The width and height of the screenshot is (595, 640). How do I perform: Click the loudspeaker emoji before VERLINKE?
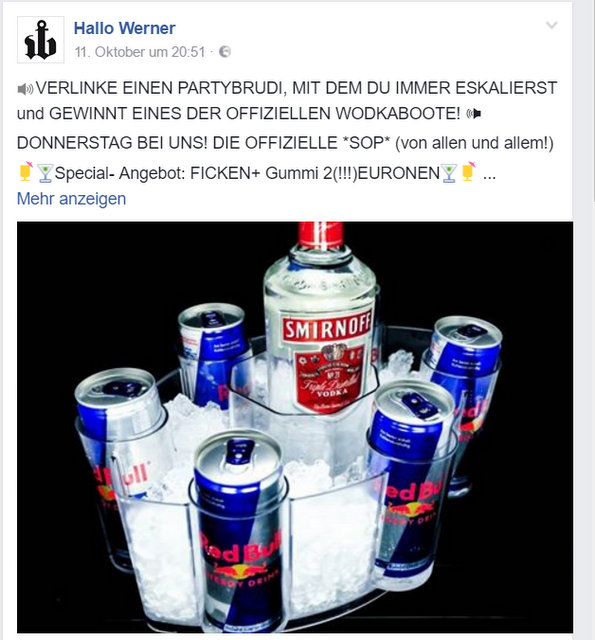click(x=25, y=89)
